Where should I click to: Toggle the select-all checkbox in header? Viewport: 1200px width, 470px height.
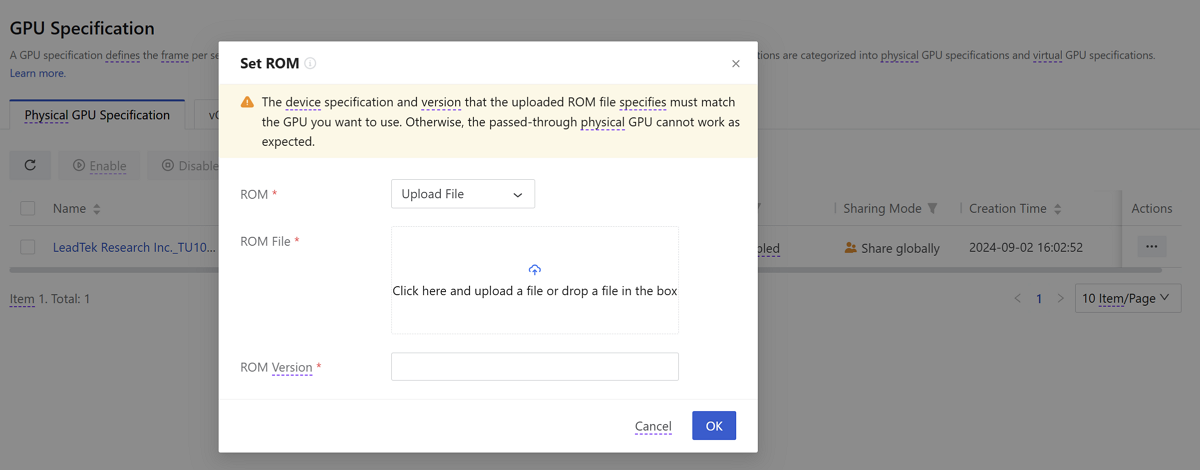(x=28, y=209)
